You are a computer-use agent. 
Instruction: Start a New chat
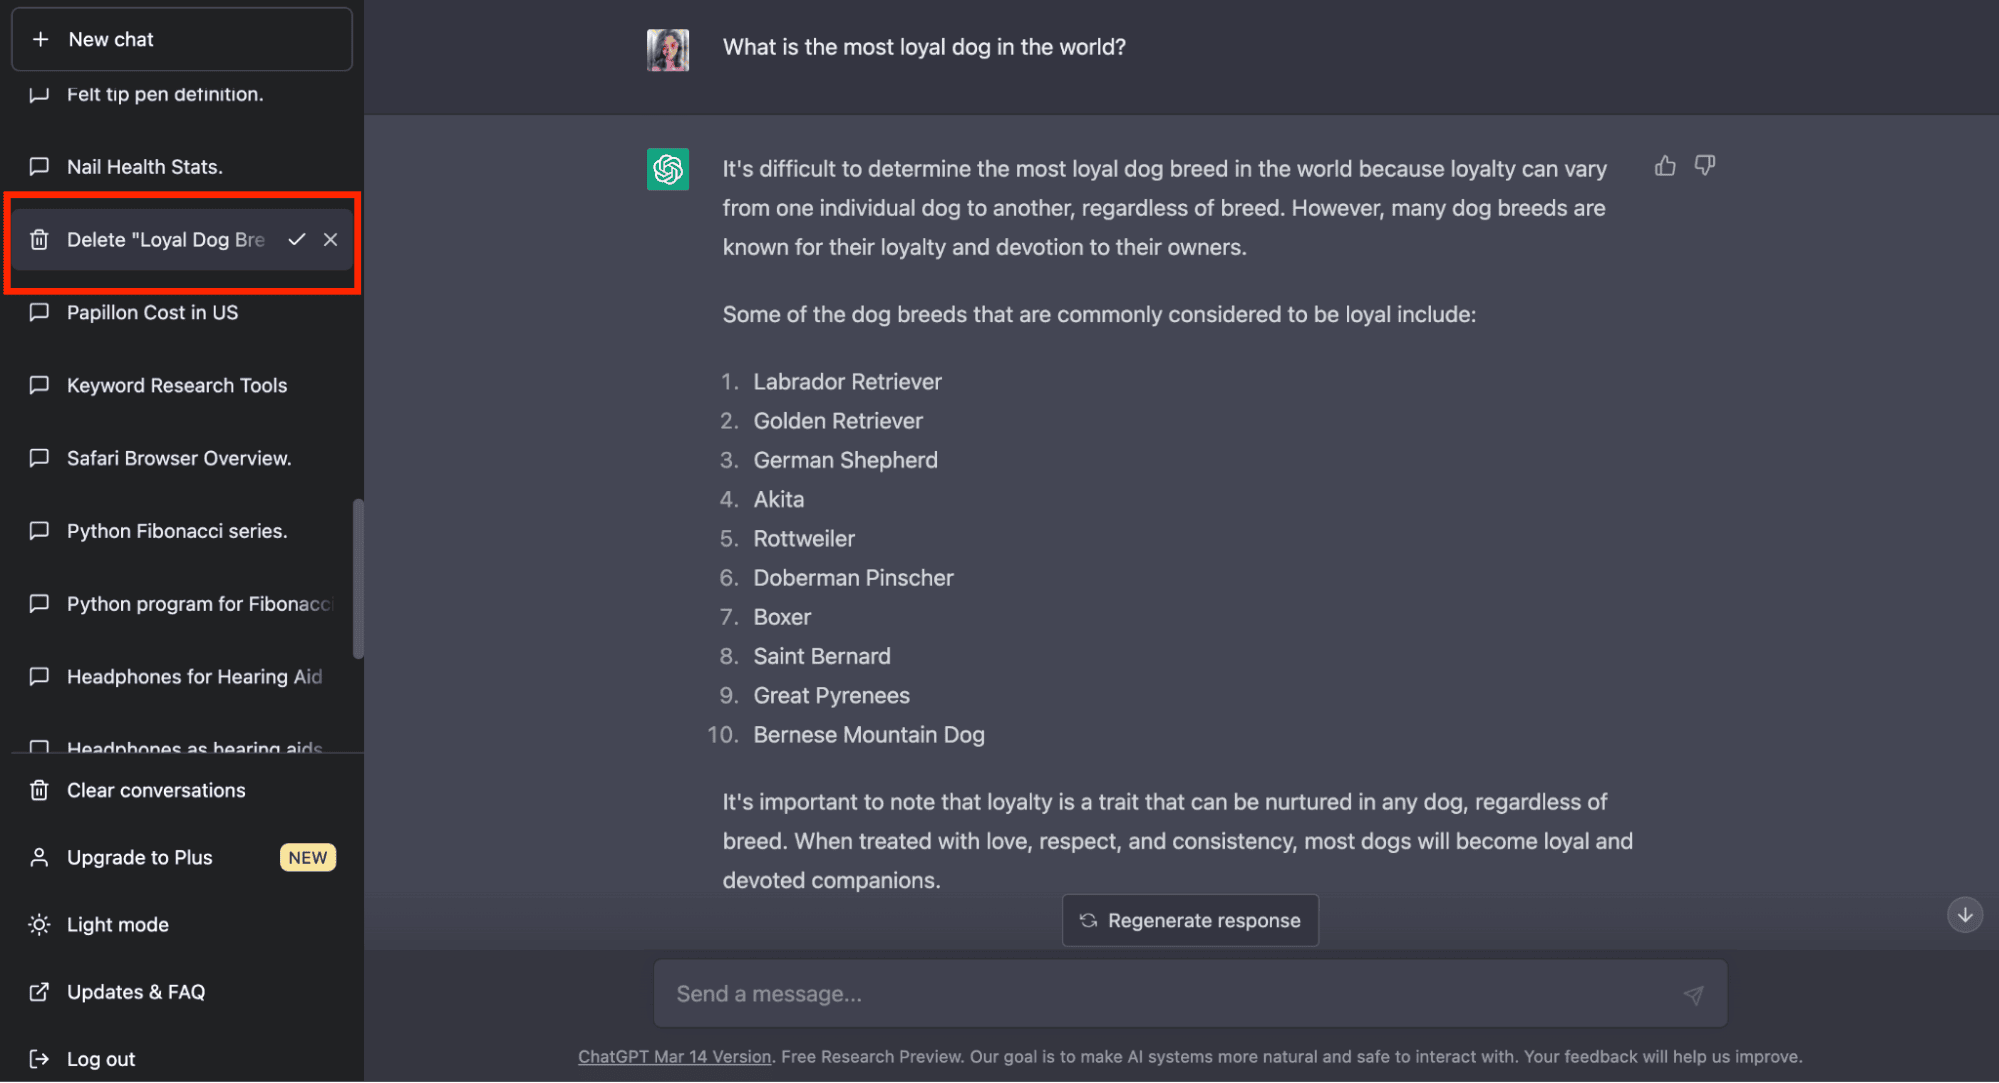tap(182, 40)
